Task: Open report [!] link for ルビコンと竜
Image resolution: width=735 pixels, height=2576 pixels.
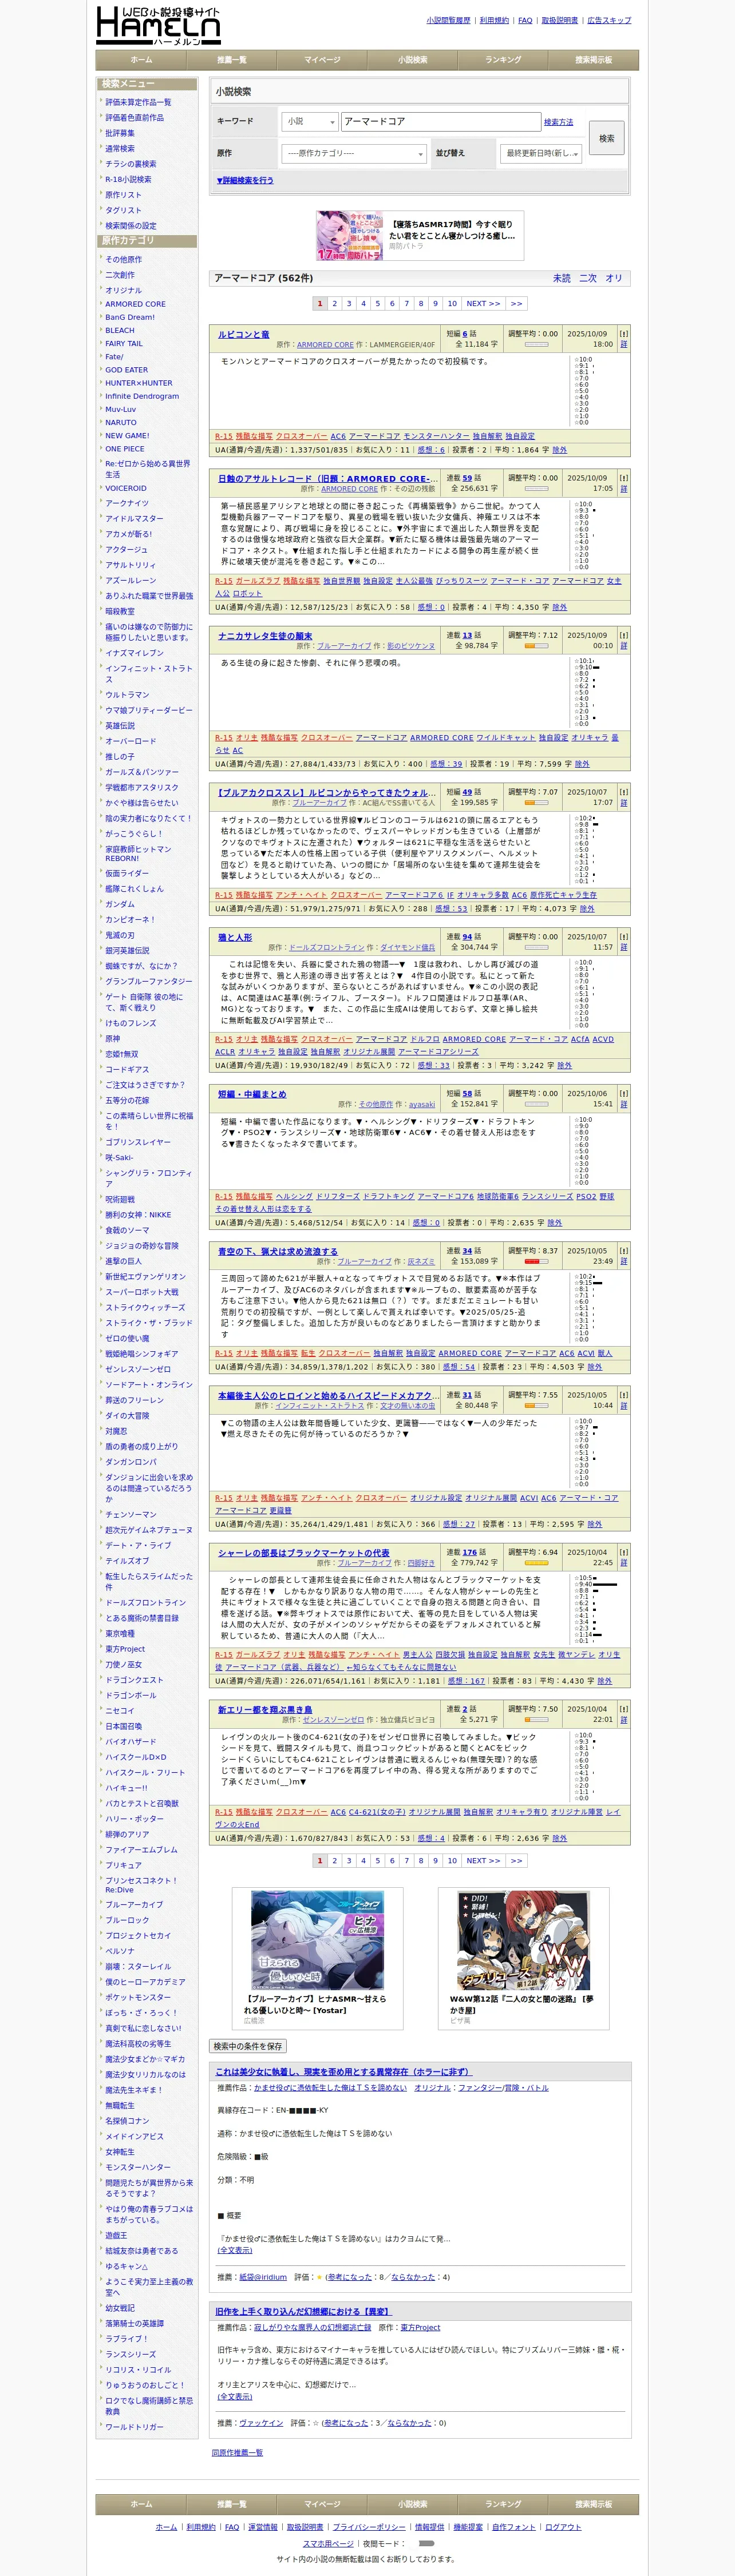Action: pyautogui.click(x=623, y=334)
